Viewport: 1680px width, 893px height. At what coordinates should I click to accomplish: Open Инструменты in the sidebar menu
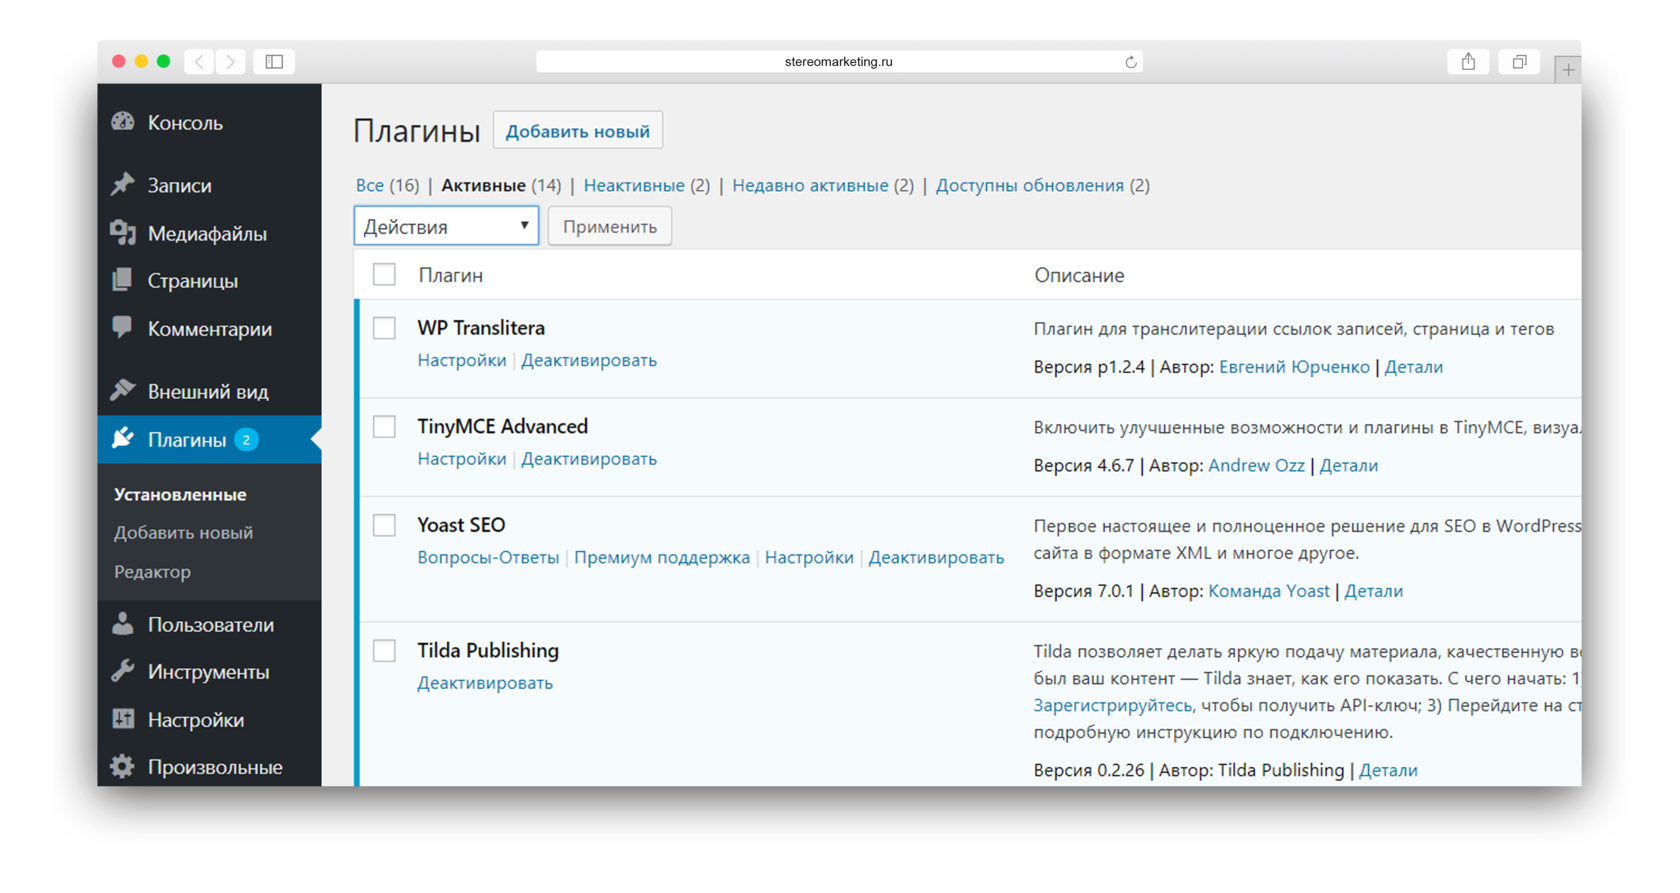click(208, 672)
